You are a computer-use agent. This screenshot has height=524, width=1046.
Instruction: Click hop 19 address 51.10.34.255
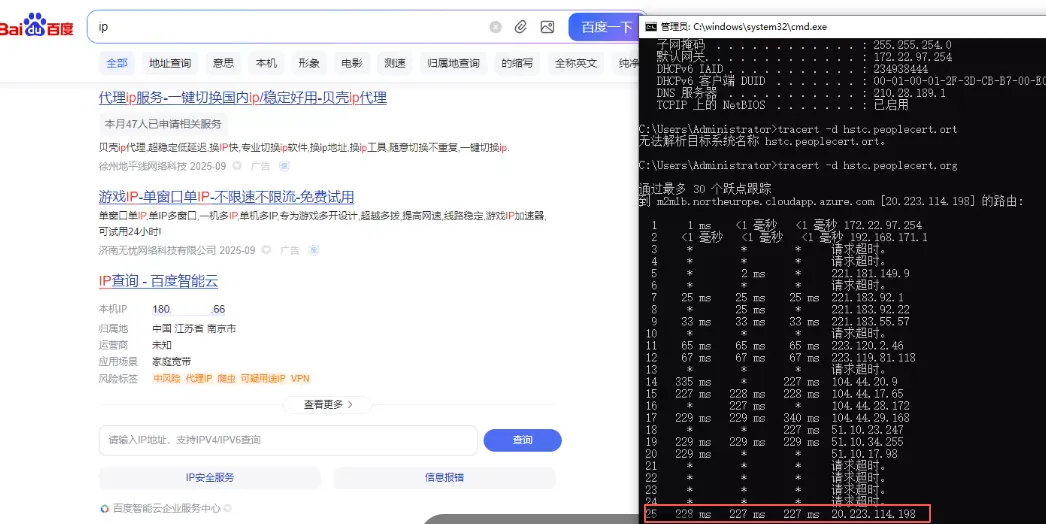click(867, 442)
